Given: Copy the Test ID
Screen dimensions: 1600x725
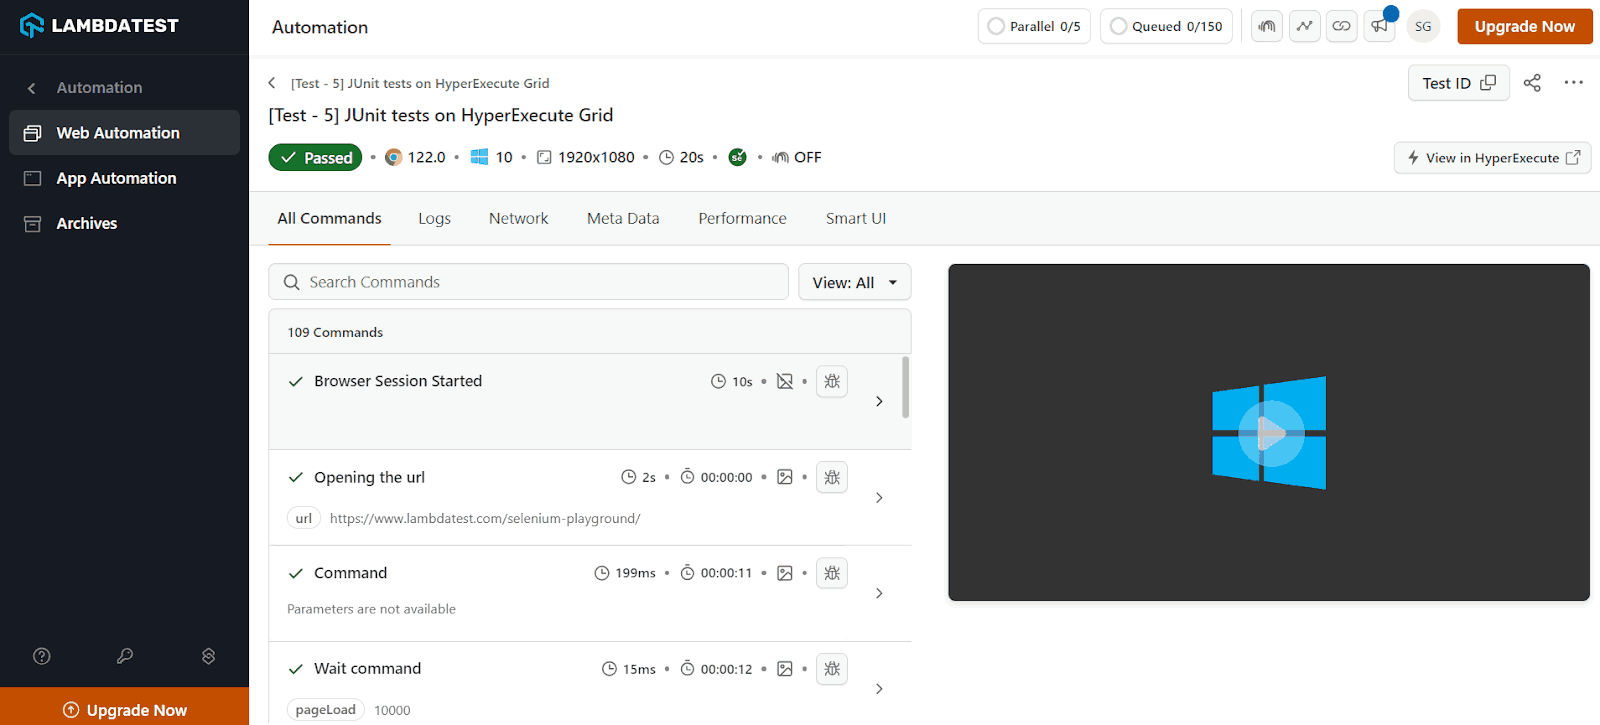Looking at the screenshot, I should point(1459,83).
